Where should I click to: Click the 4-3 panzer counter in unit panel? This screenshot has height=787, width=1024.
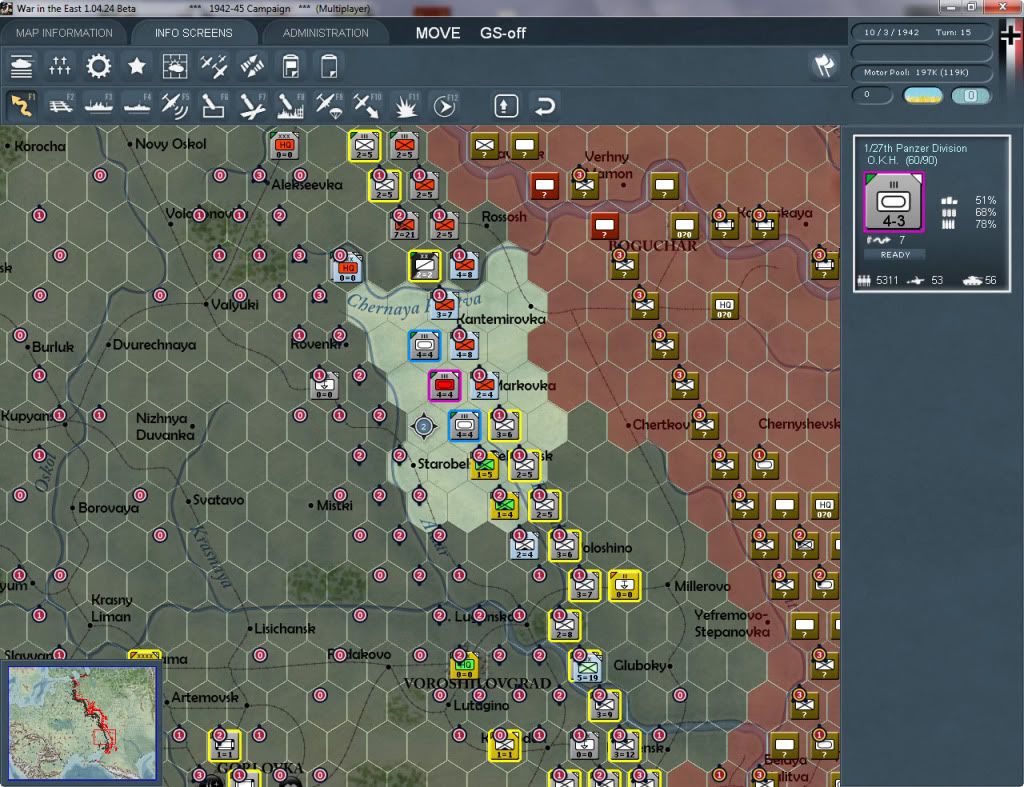click(x=893, y=202)
